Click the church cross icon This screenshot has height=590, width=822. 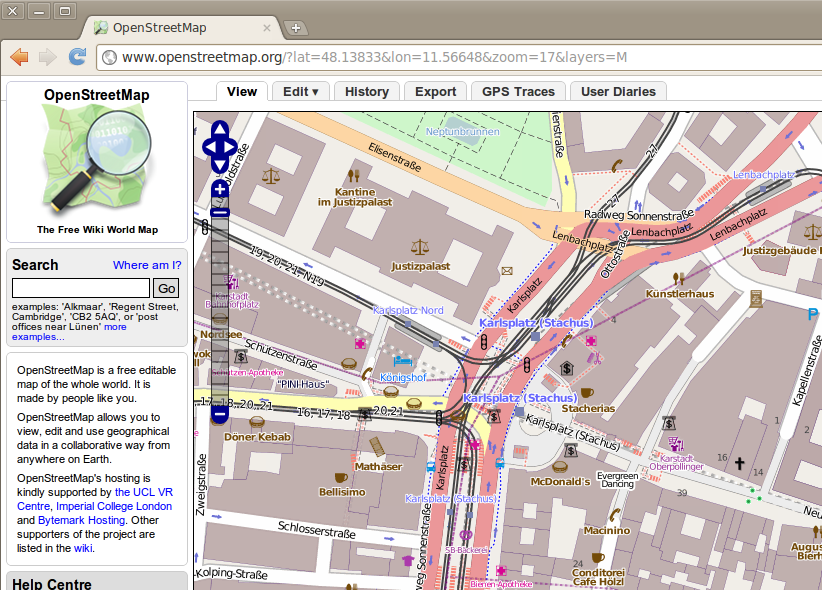coord(739,463)
